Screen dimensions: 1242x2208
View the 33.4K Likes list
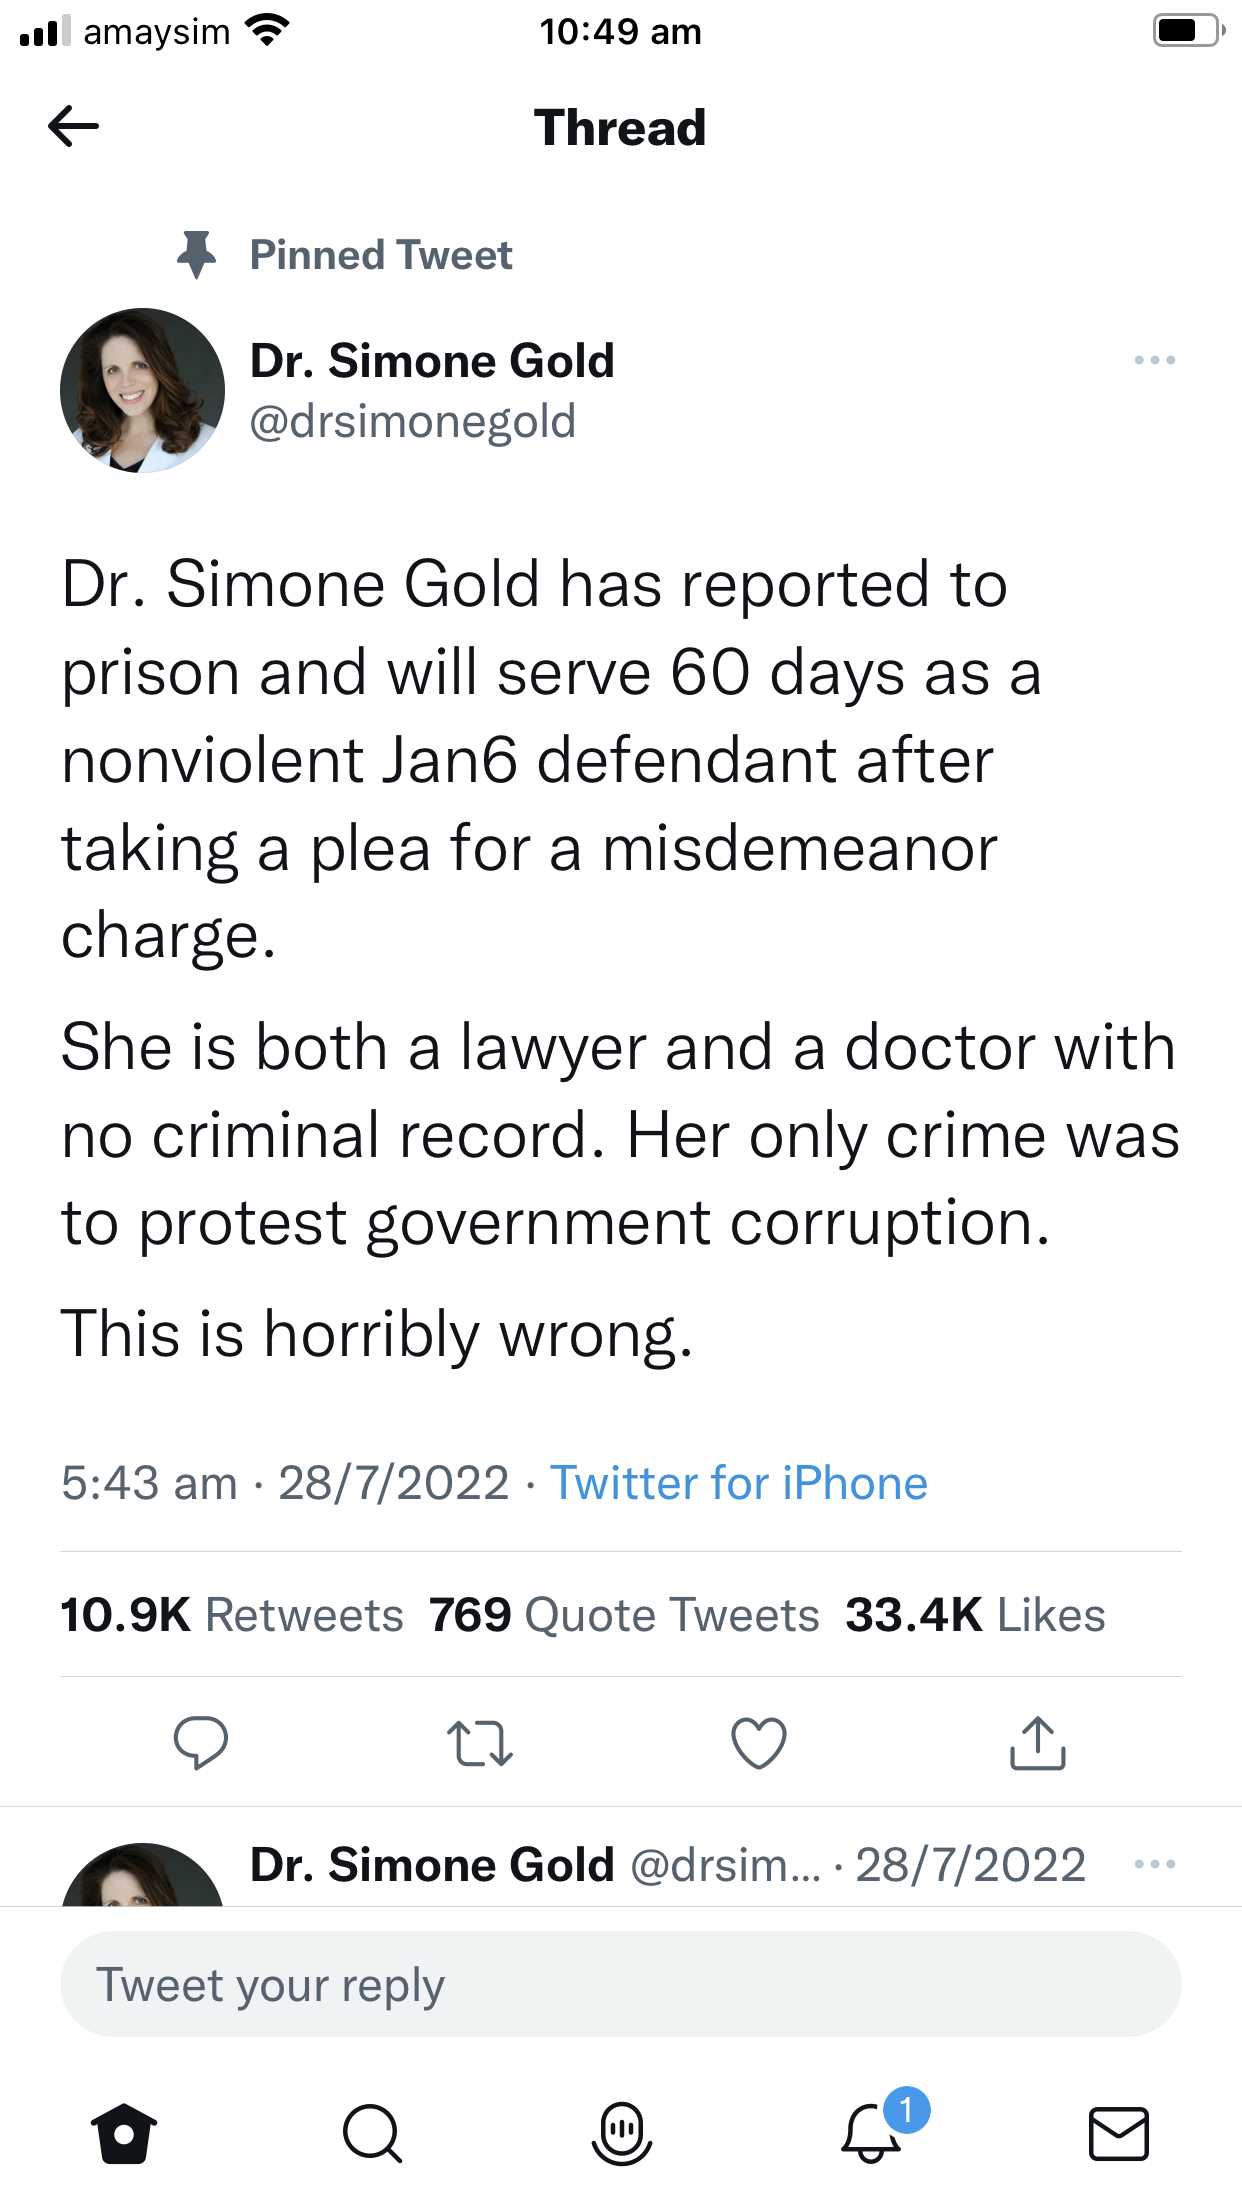click(975, 1615)
